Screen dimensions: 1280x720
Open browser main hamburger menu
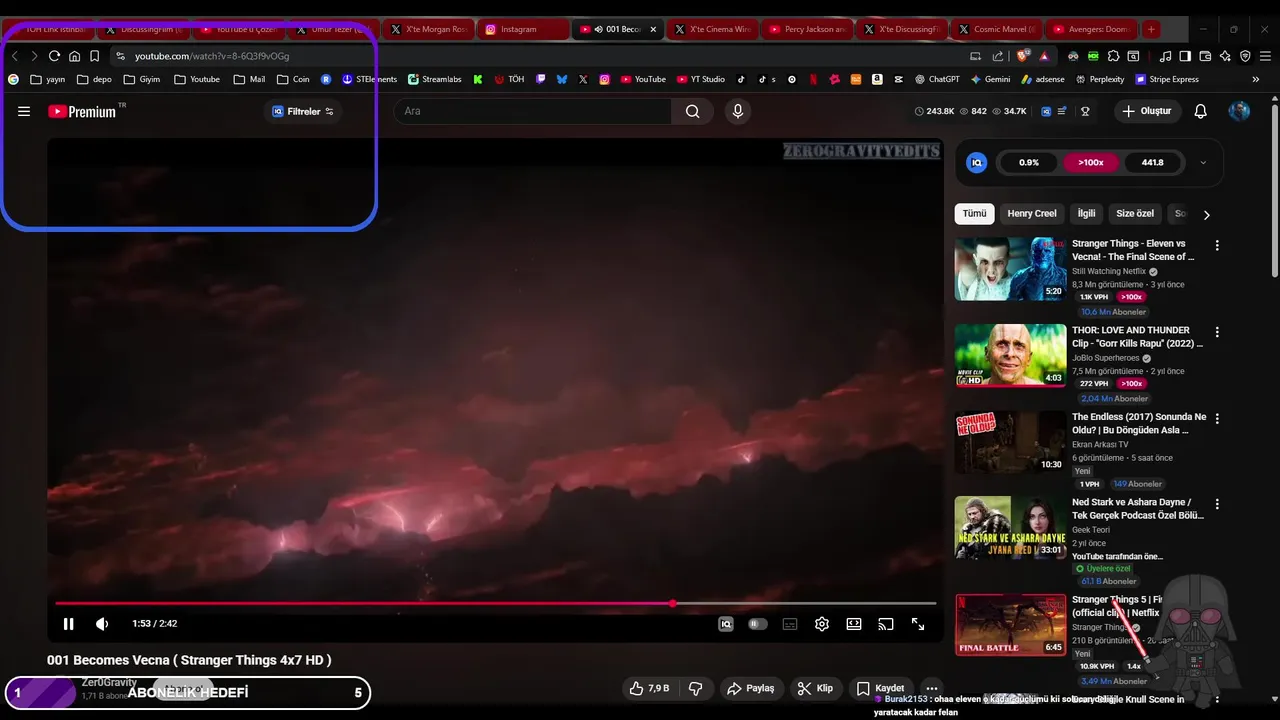pyautogui.click(x=1265, y=56)
